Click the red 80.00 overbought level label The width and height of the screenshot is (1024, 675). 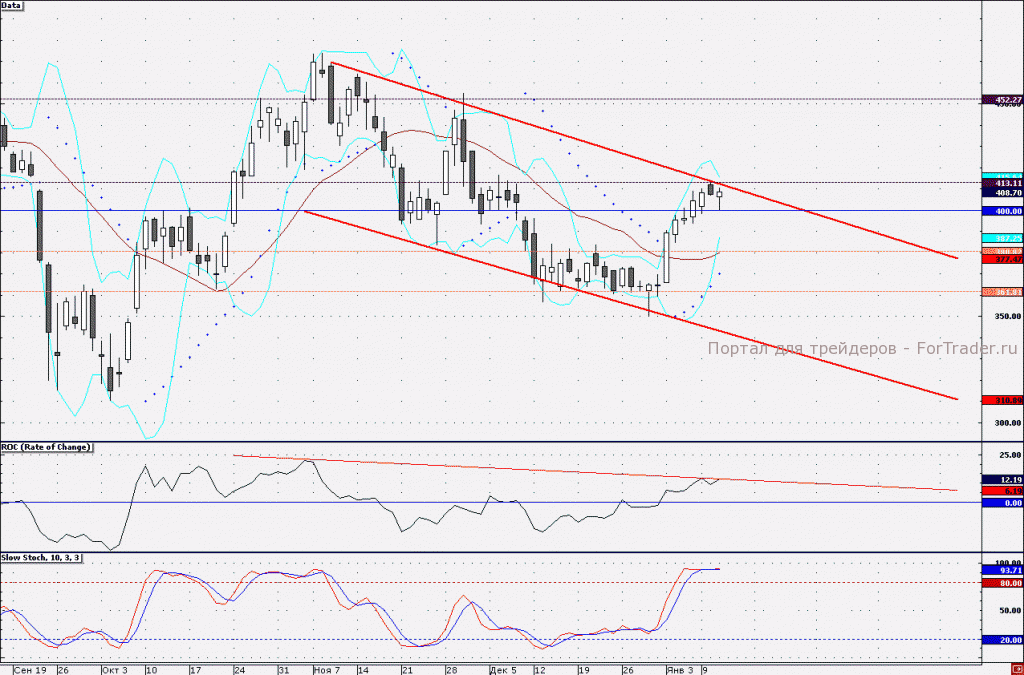1002,584
